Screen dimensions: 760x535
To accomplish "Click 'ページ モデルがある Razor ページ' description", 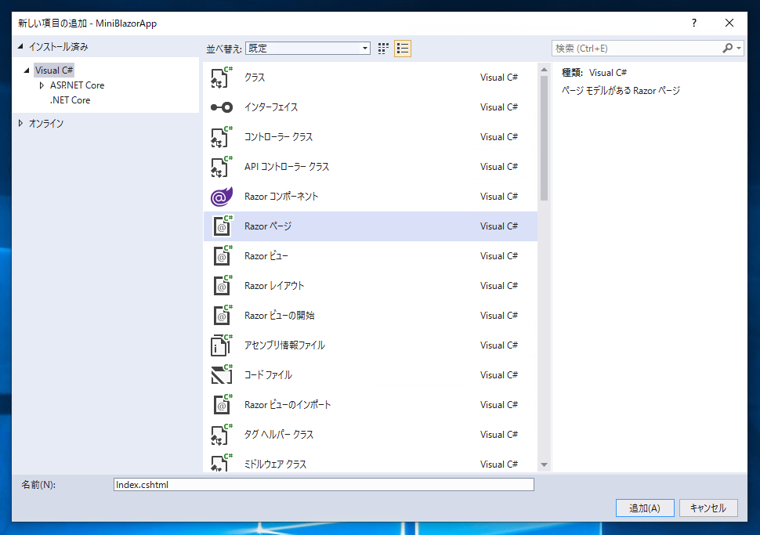I will pos(621,91).
